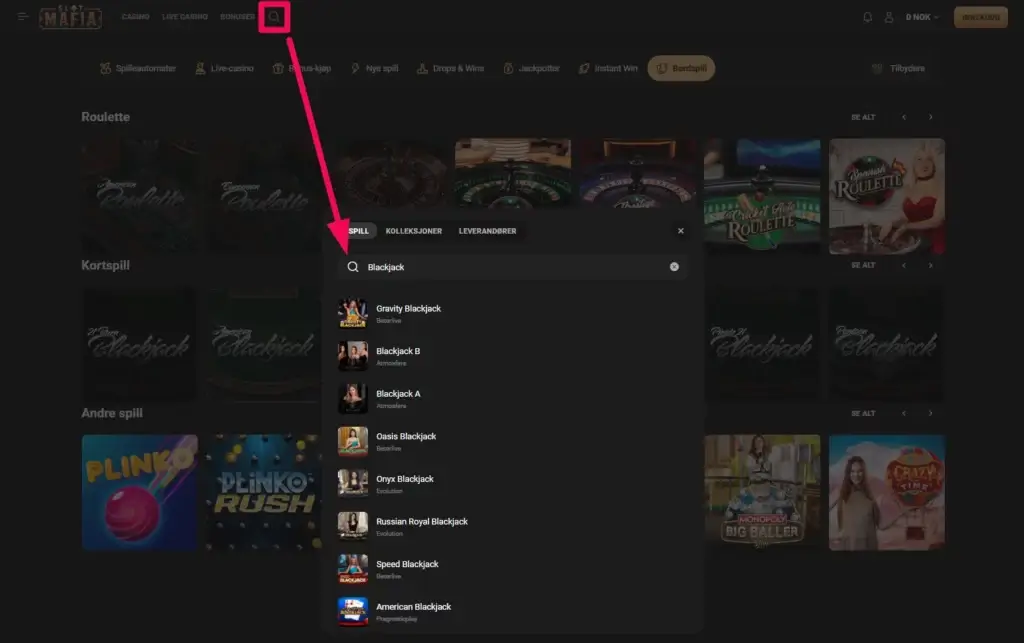Open the Crazy Time game tile

(887, 492)
